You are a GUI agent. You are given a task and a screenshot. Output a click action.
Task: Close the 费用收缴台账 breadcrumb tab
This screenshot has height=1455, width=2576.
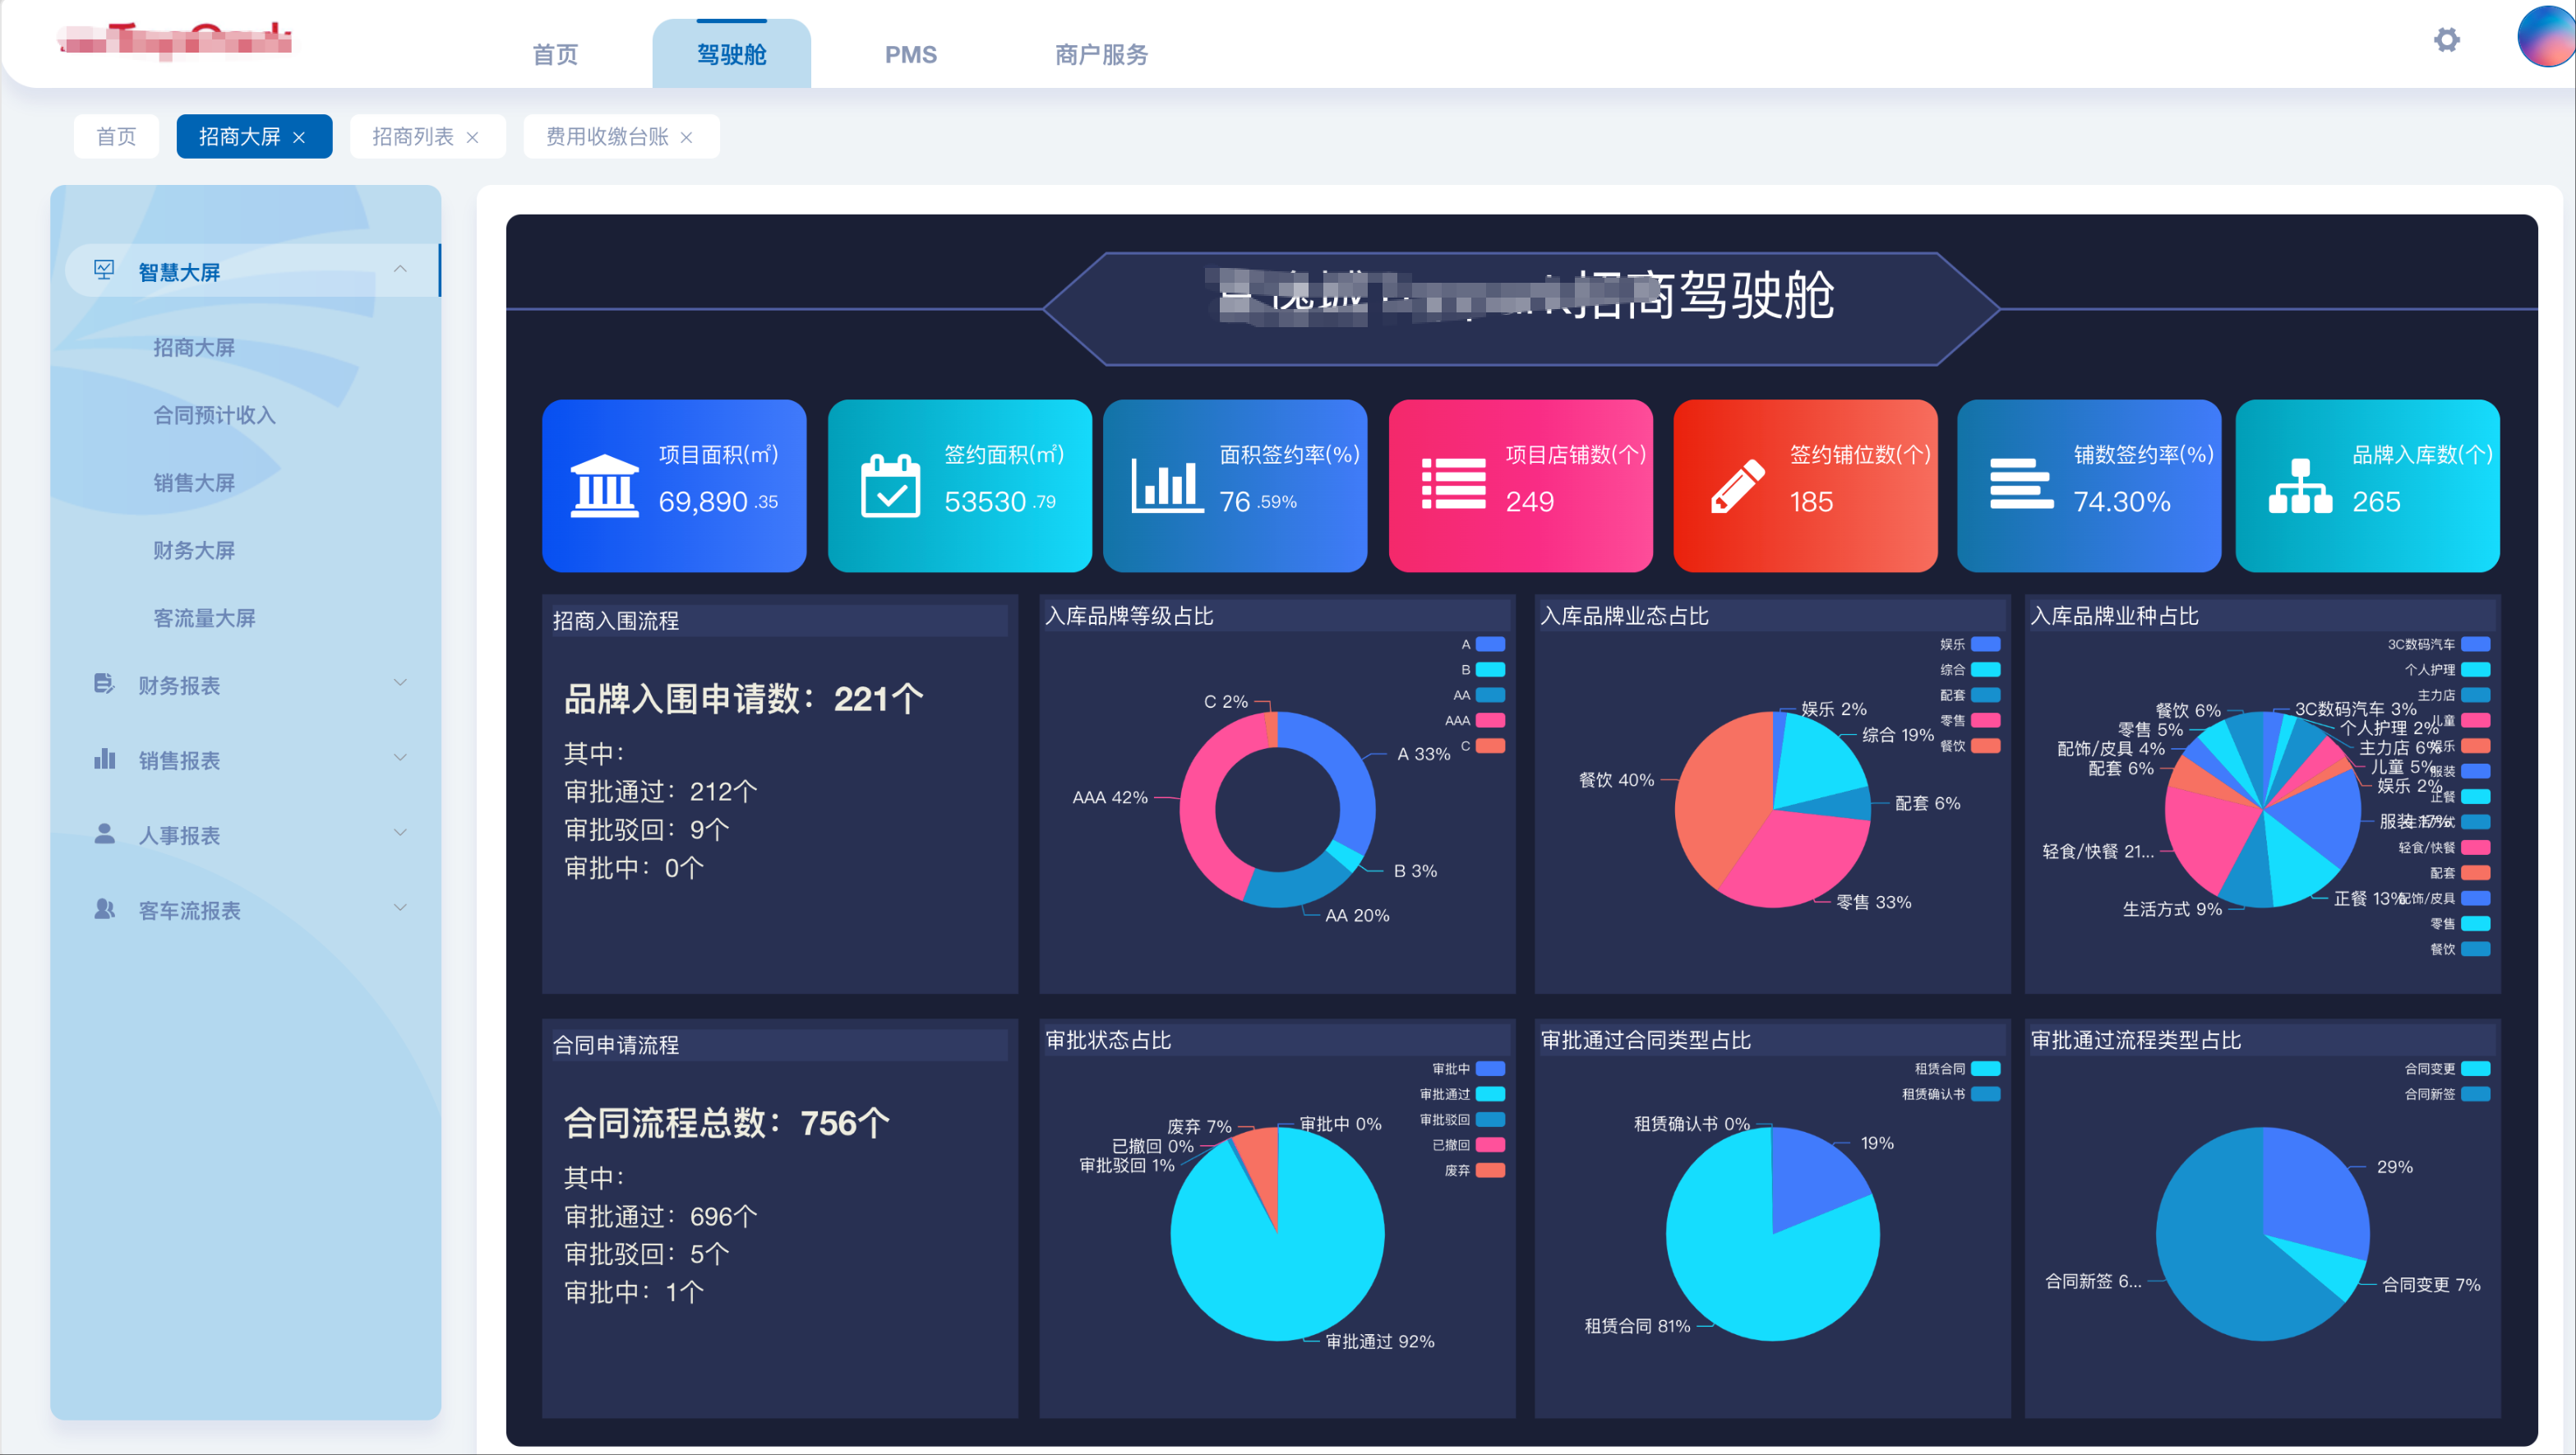coord(686,137)
